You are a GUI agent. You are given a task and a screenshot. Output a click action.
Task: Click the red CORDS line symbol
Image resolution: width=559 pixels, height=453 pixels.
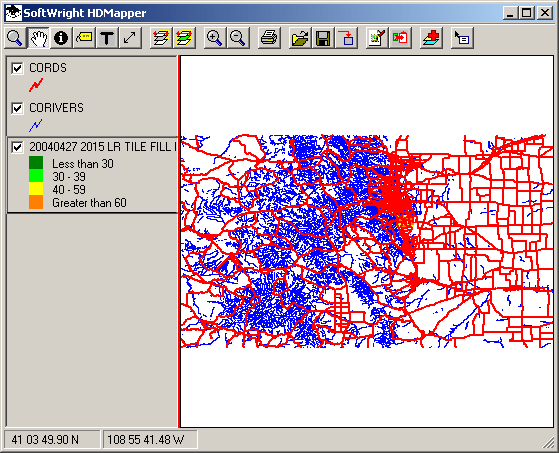36,85
